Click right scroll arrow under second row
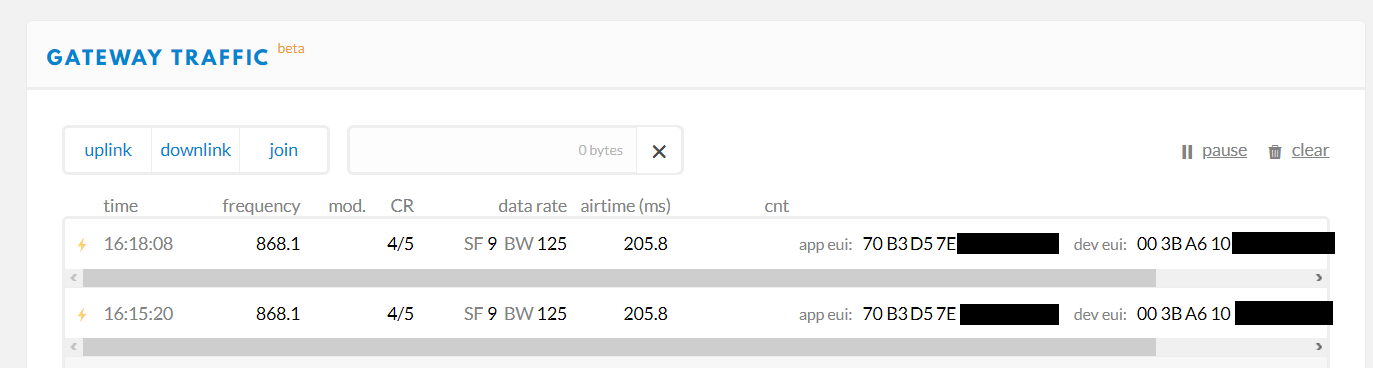This screenshot has width=1373, height=368. (x=1319, y=347)
